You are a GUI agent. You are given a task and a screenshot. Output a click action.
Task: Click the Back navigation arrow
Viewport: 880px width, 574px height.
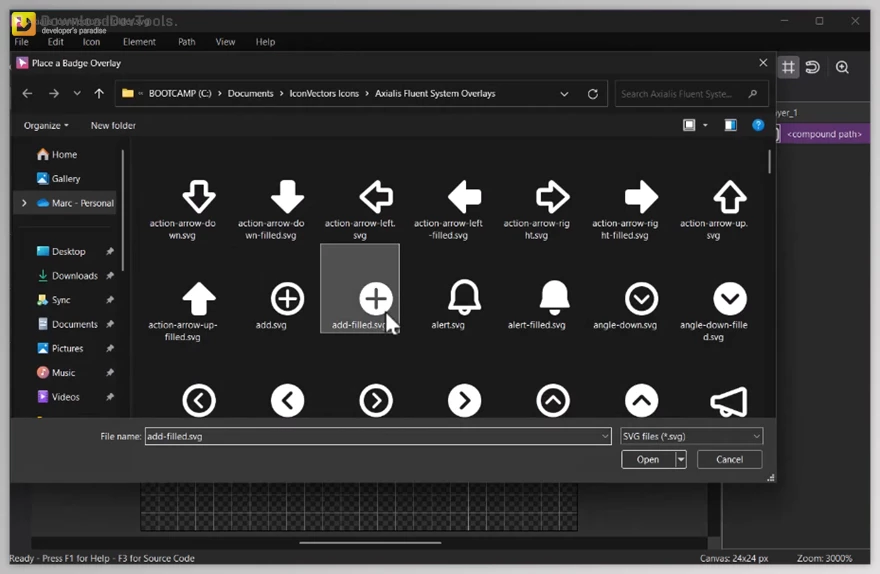point(27,94)
